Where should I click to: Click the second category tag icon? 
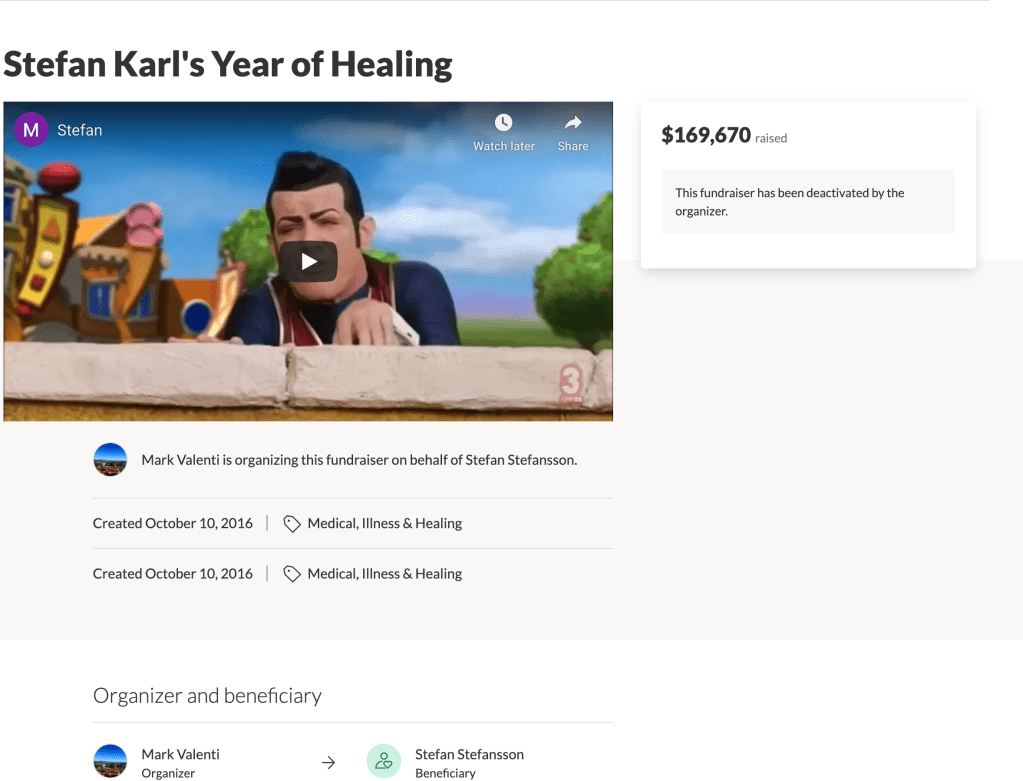[x=292, y=574]
